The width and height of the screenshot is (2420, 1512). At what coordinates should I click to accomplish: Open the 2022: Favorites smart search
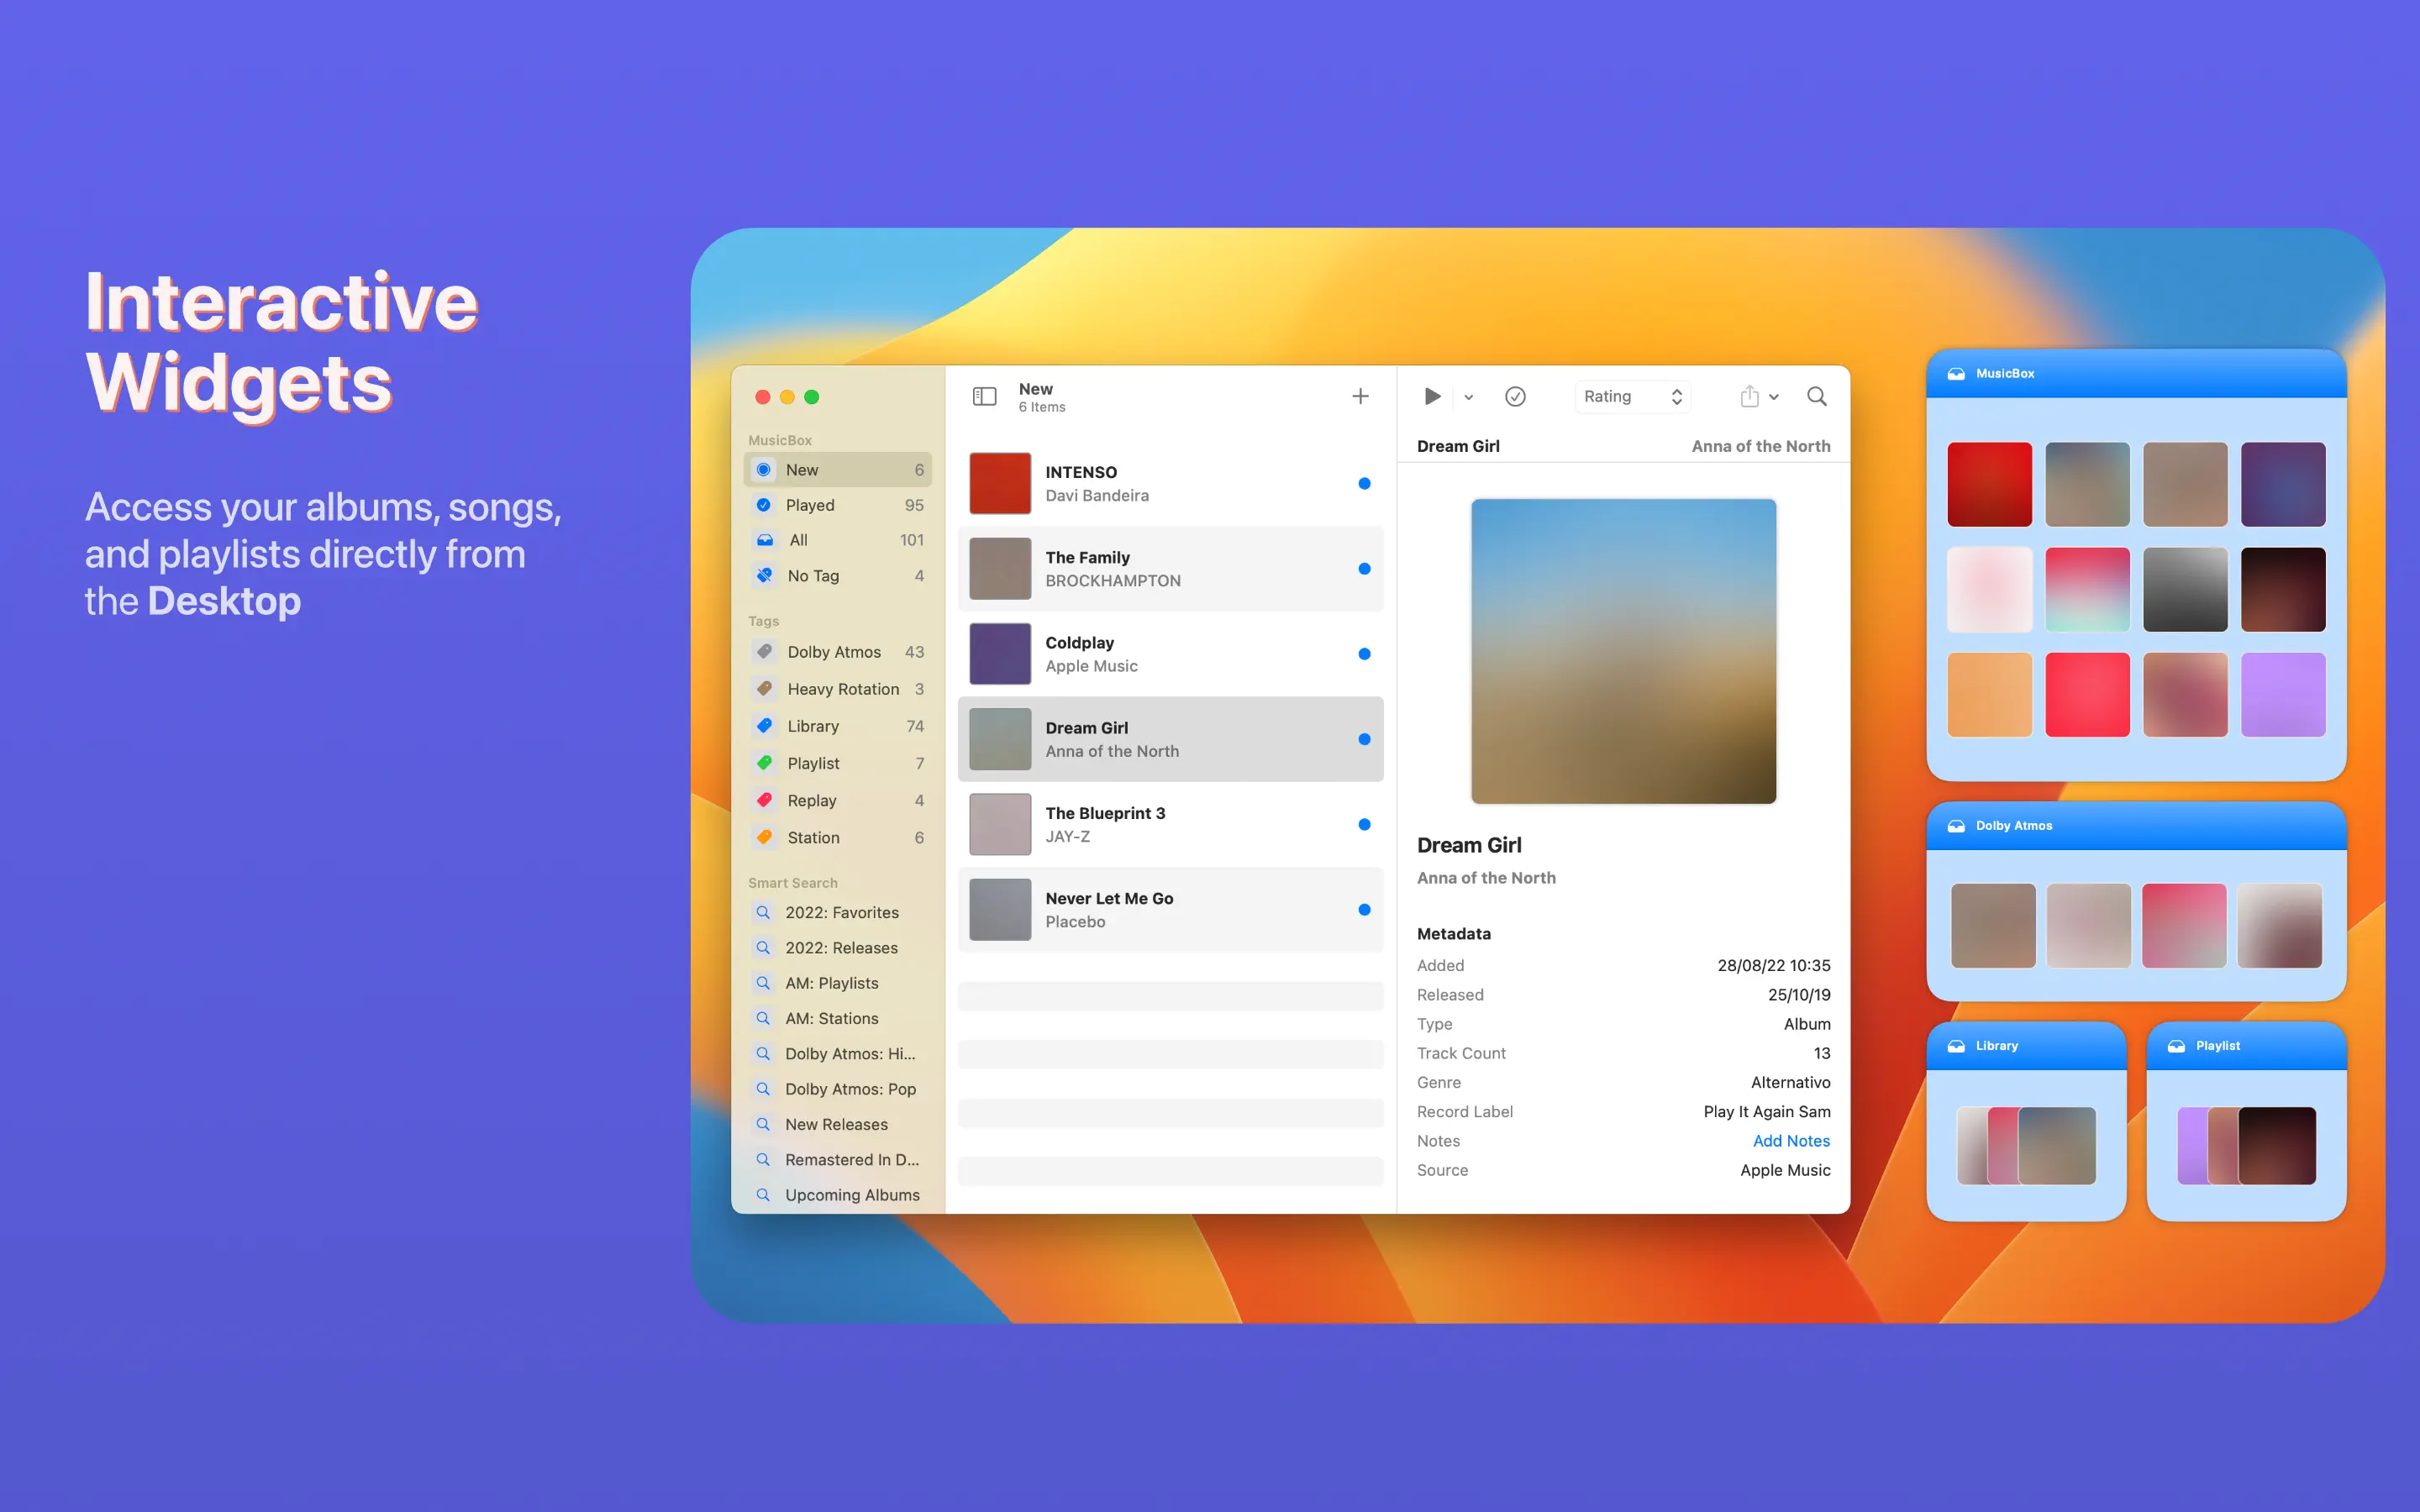[x=841, y=912]
